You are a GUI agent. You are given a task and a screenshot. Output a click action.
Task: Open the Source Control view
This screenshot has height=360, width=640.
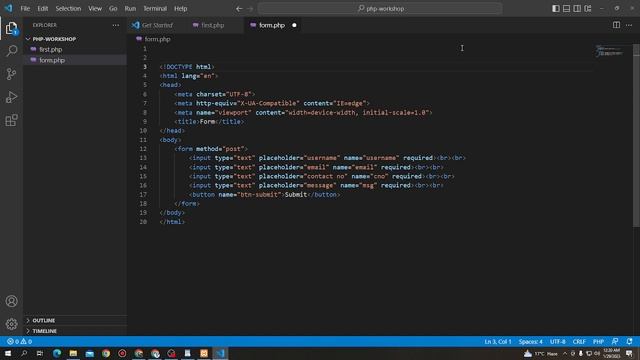tap(11, 74)
